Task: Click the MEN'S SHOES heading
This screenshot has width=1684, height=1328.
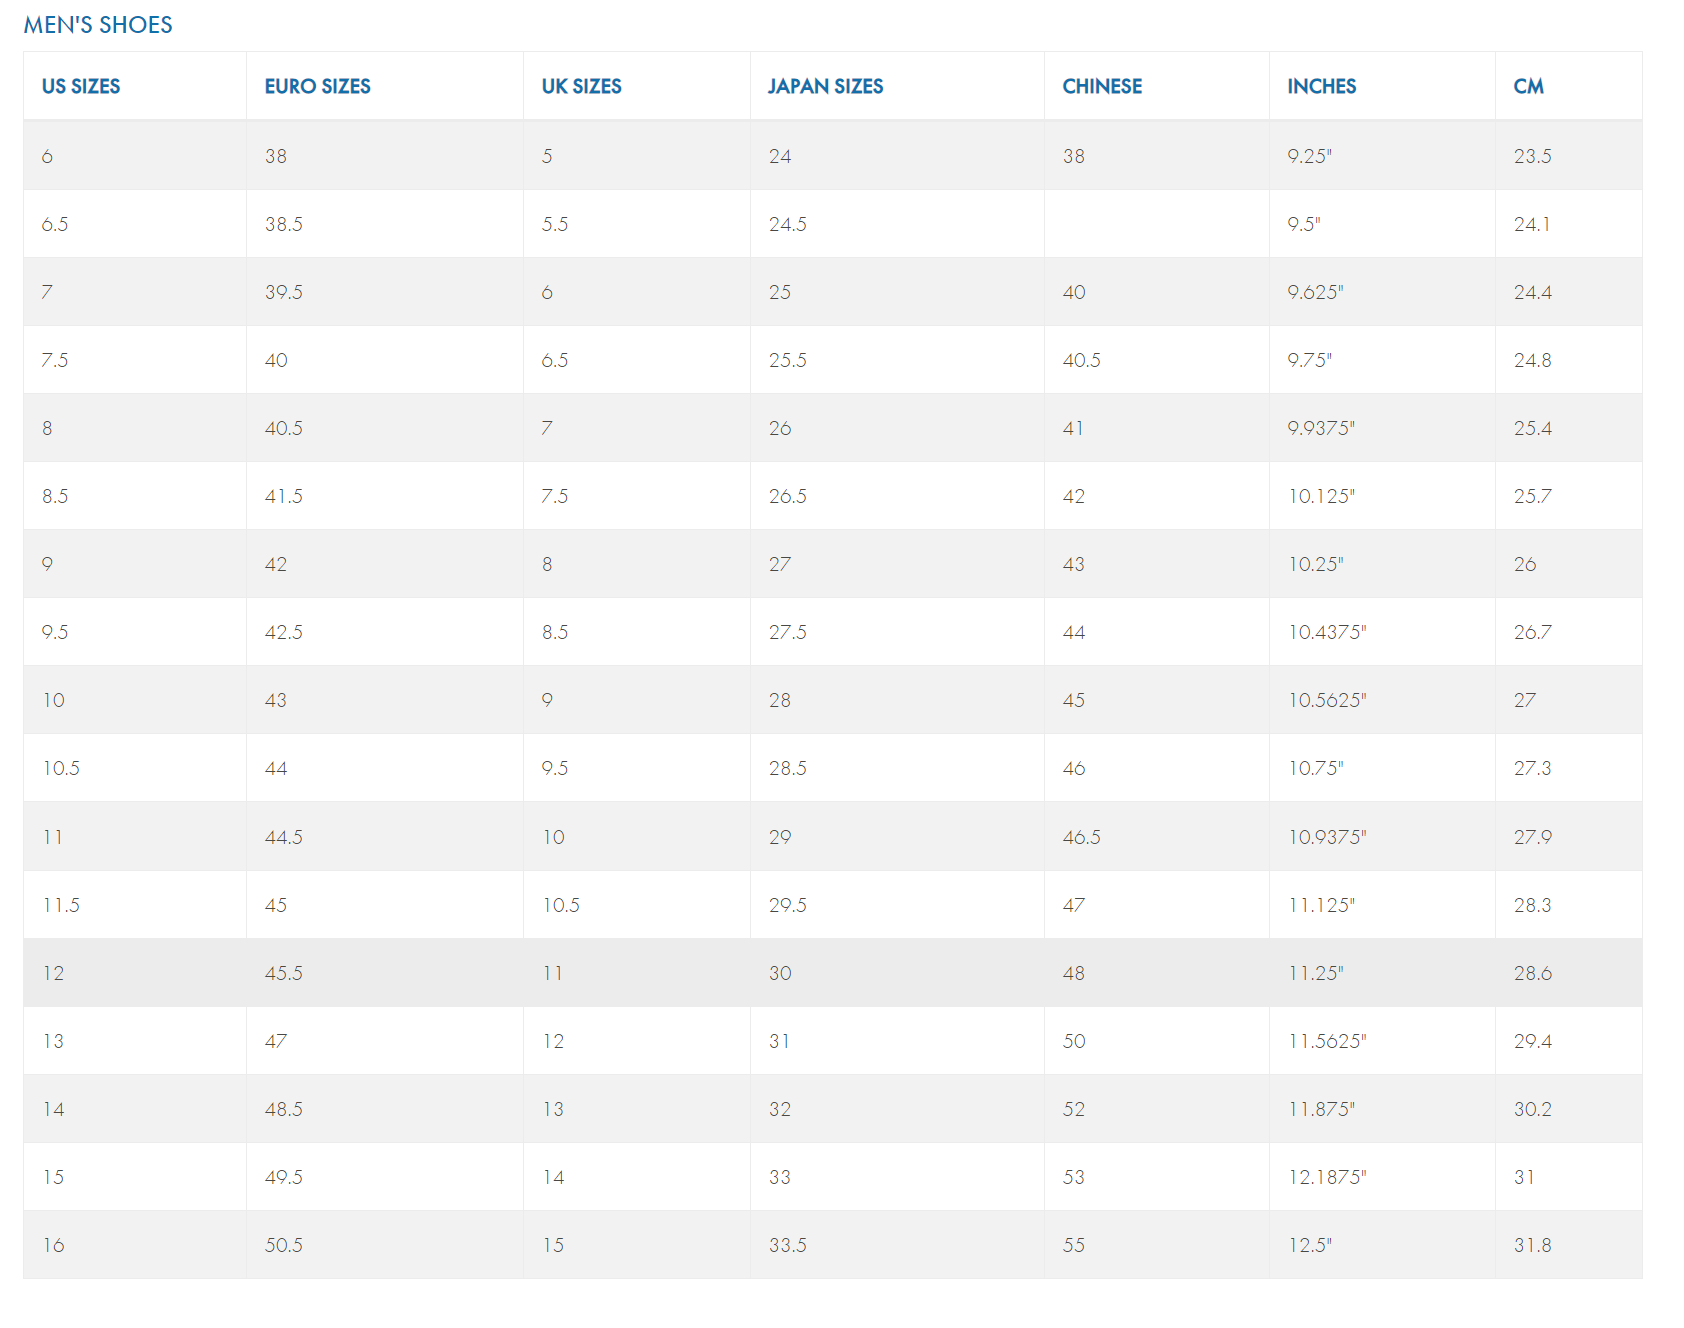Action: pyautogui.click(x=98, y=25)
